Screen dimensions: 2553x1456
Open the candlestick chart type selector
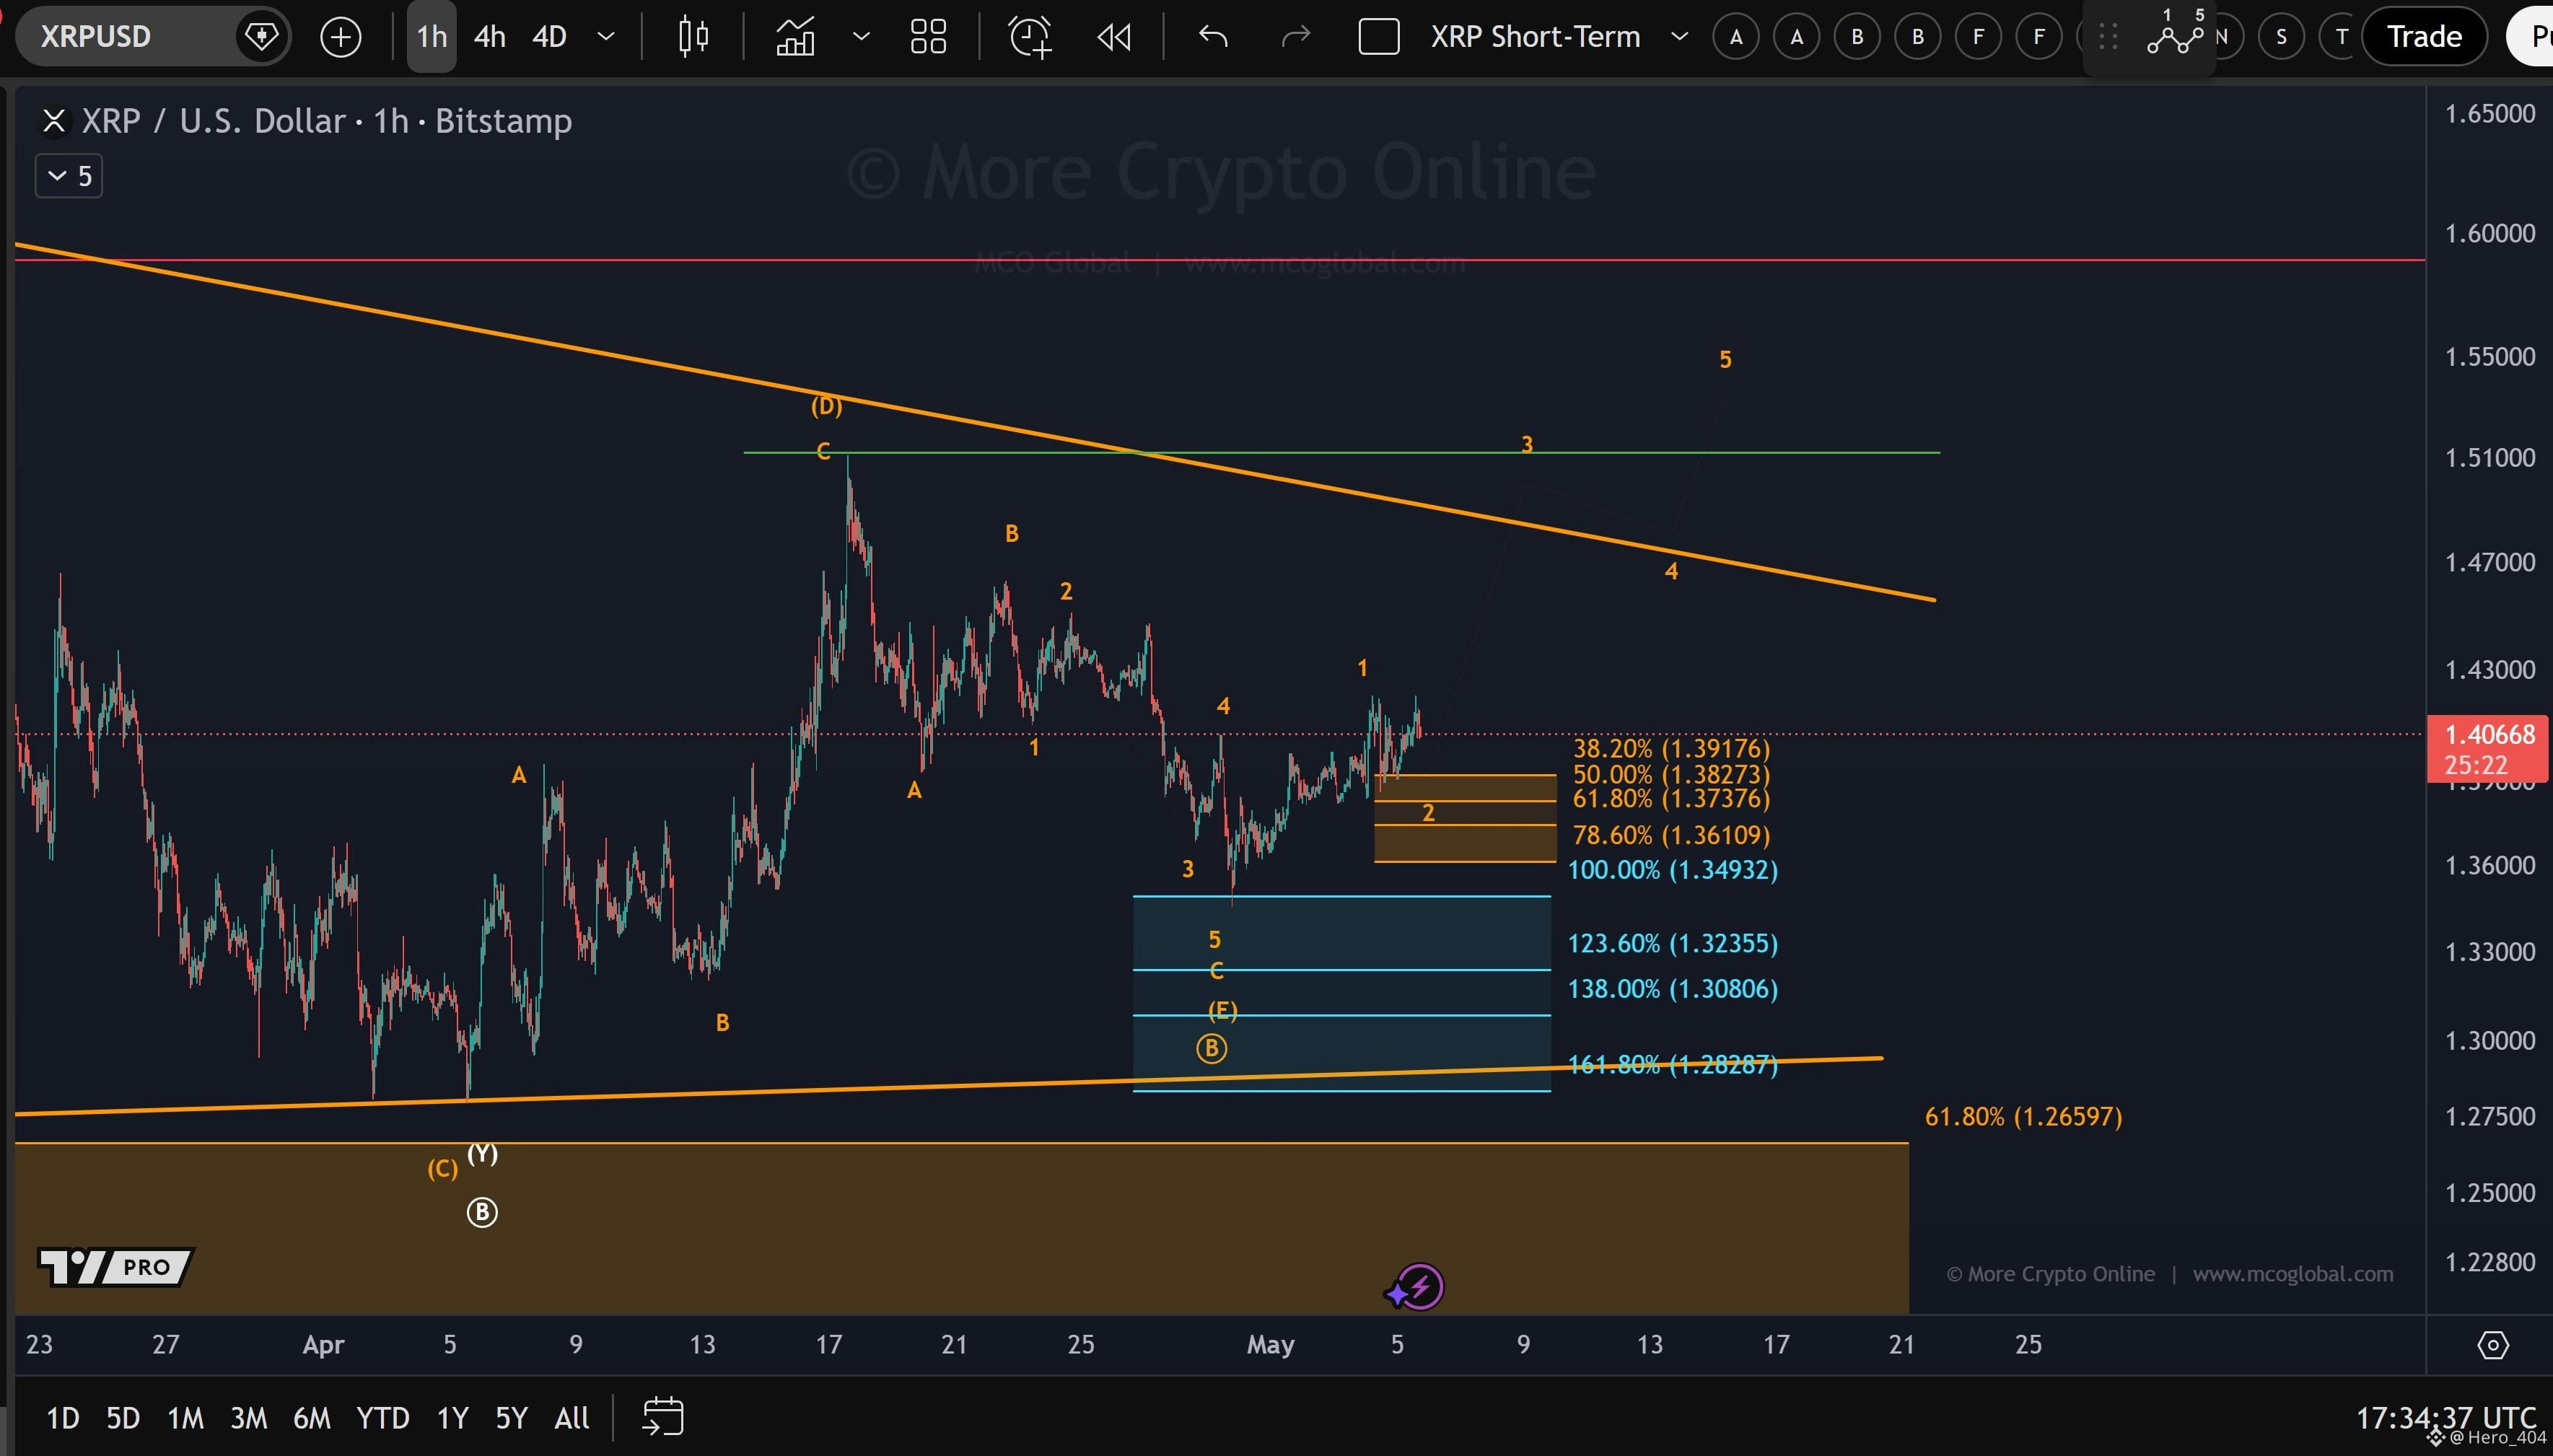click(693, 37)
